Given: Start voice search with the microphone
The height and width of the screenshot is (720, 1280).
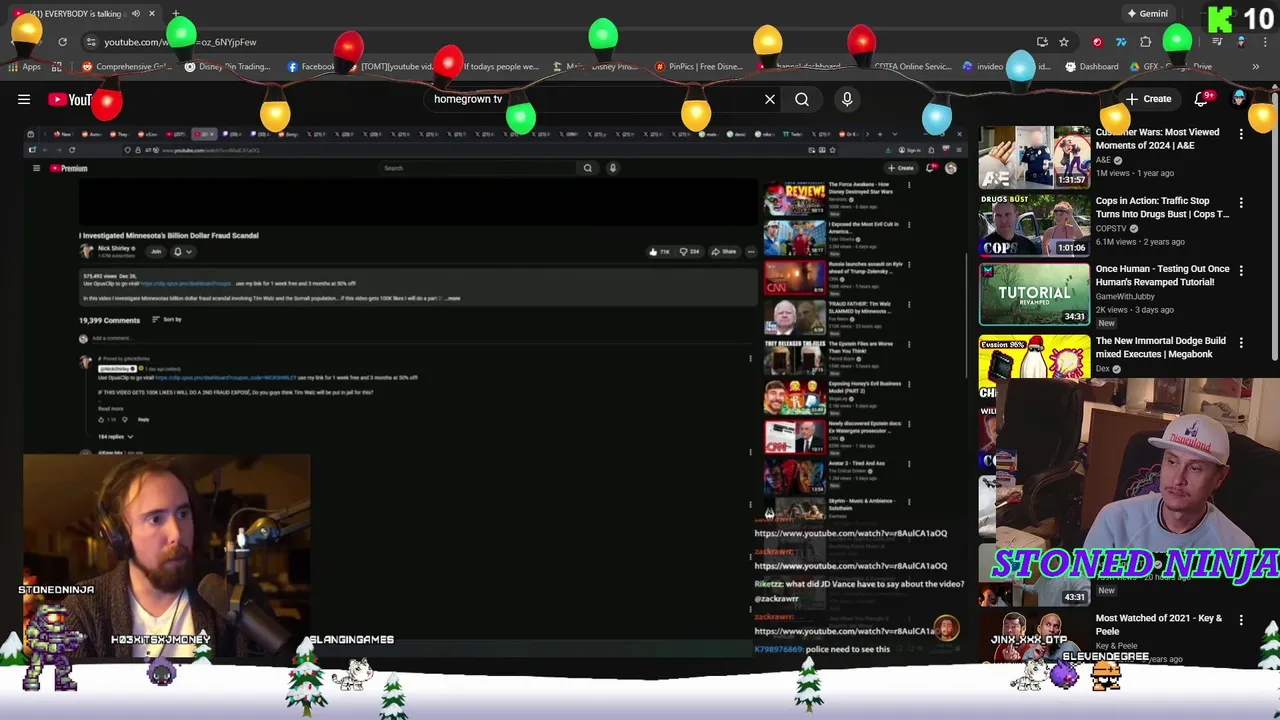Looking at the screenshot, I should (847, 99).
